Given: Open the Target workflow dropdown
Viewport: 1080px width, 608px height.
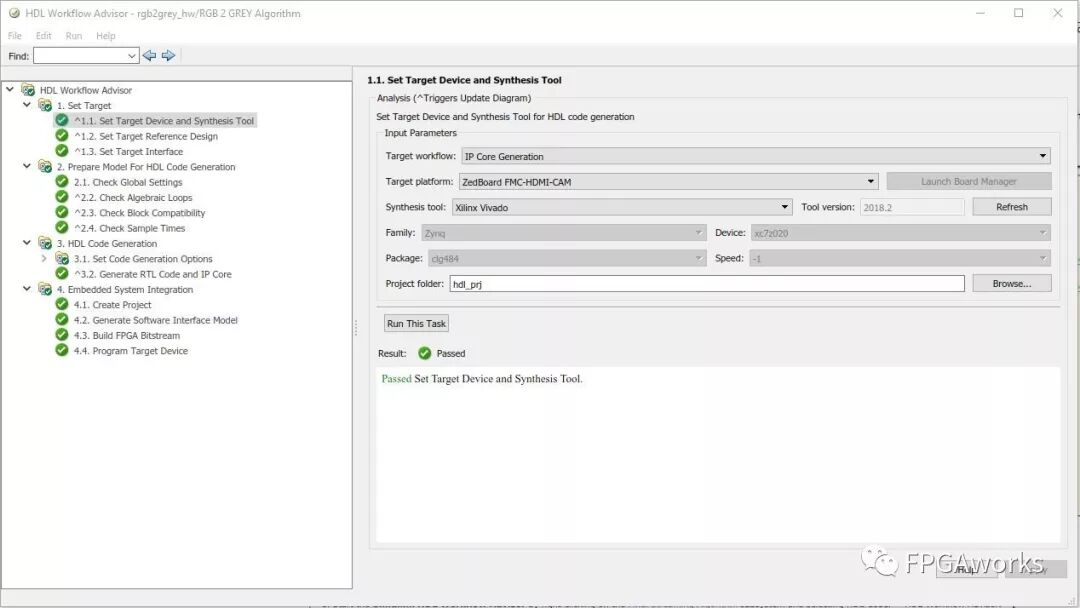Looking at the screenshot, I should tap(755, 156).
